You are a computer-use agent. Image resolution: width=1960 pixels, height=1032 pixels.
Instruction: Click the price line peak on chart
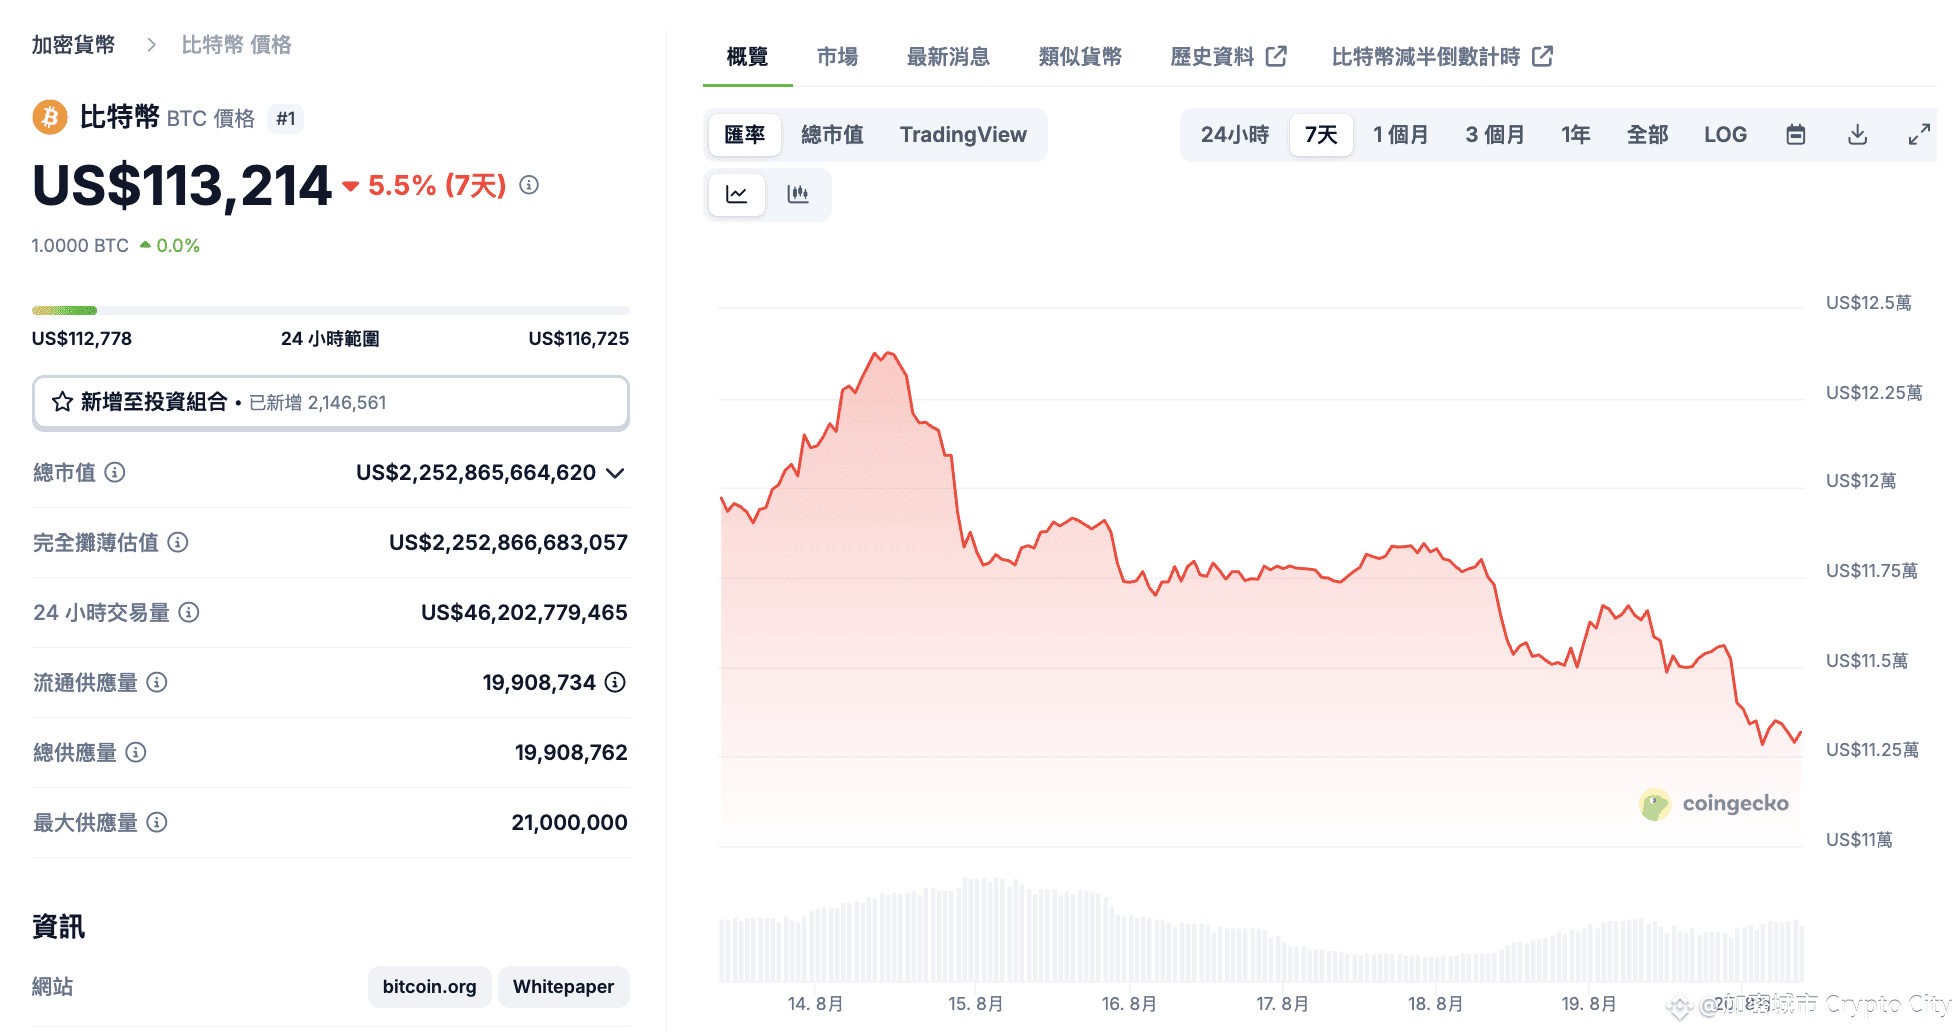point(885,353)
